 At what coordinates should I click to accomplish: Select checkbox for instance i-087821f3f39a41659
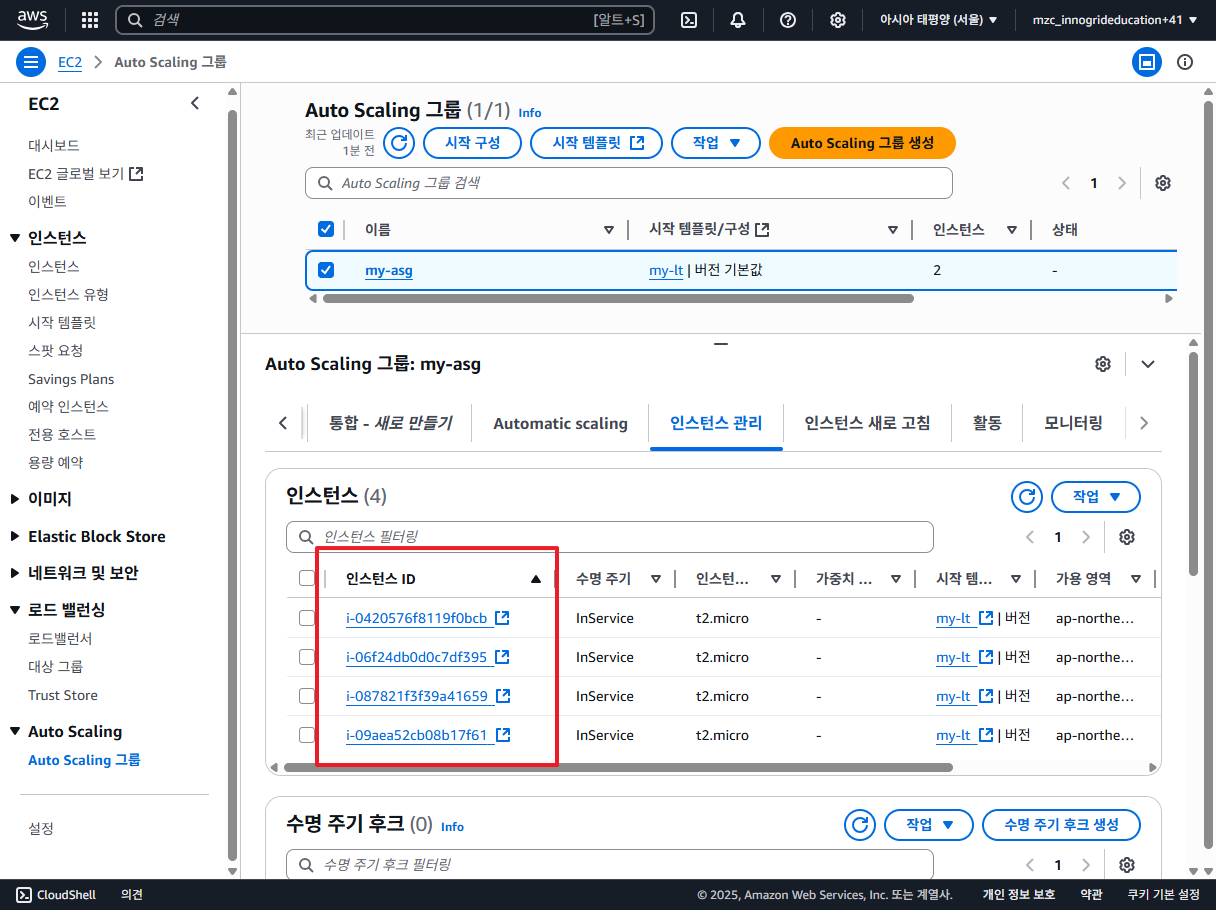point(307,696)
